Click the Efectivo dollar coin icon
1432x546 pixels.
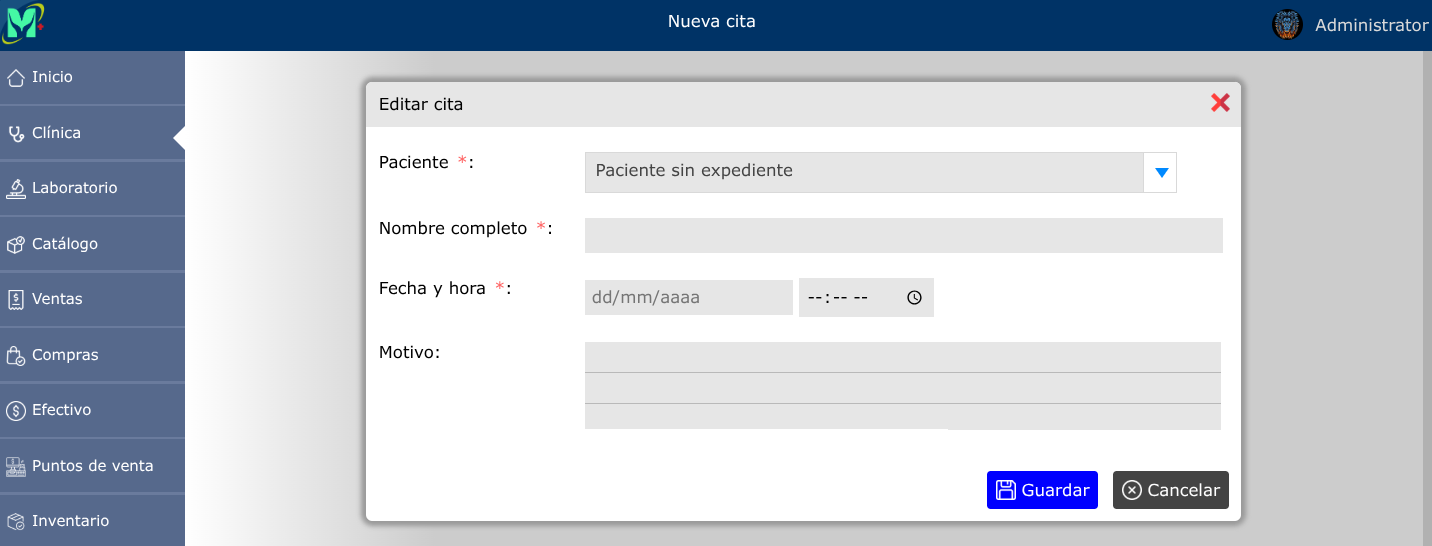[15, 411]
